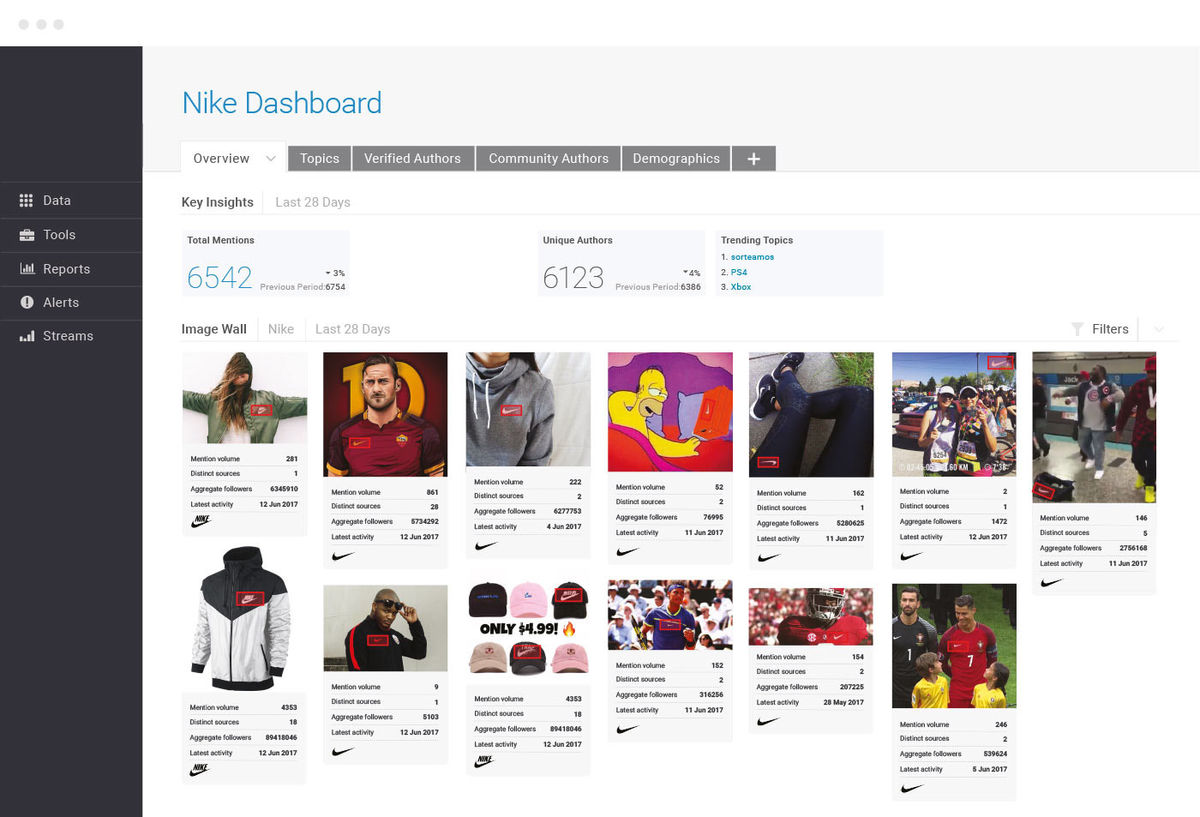Open the Xbox trending topic link

pos(741,287)
